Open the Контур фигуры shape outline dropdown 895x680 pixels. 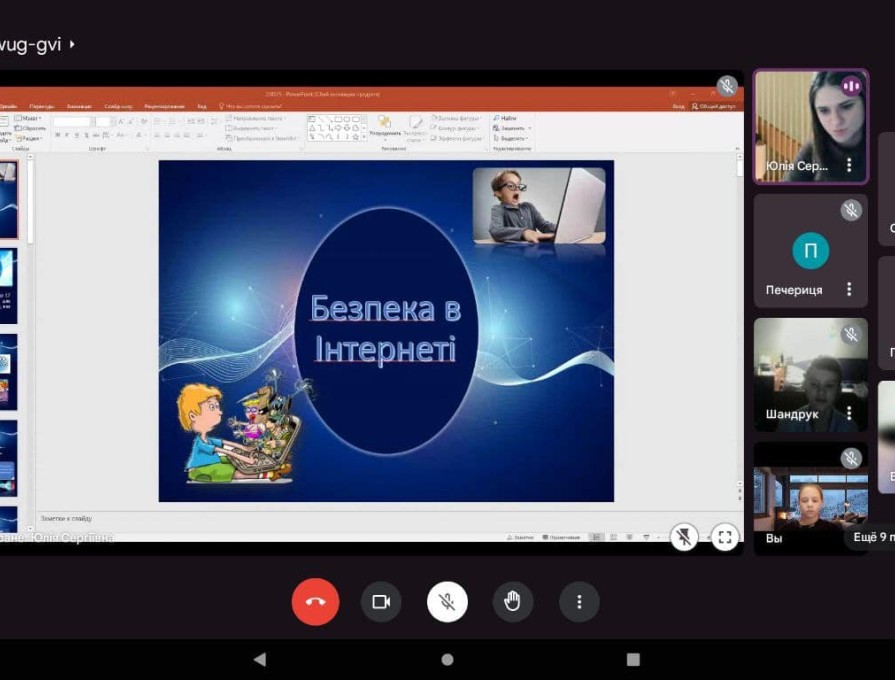[x=454, y=128]
